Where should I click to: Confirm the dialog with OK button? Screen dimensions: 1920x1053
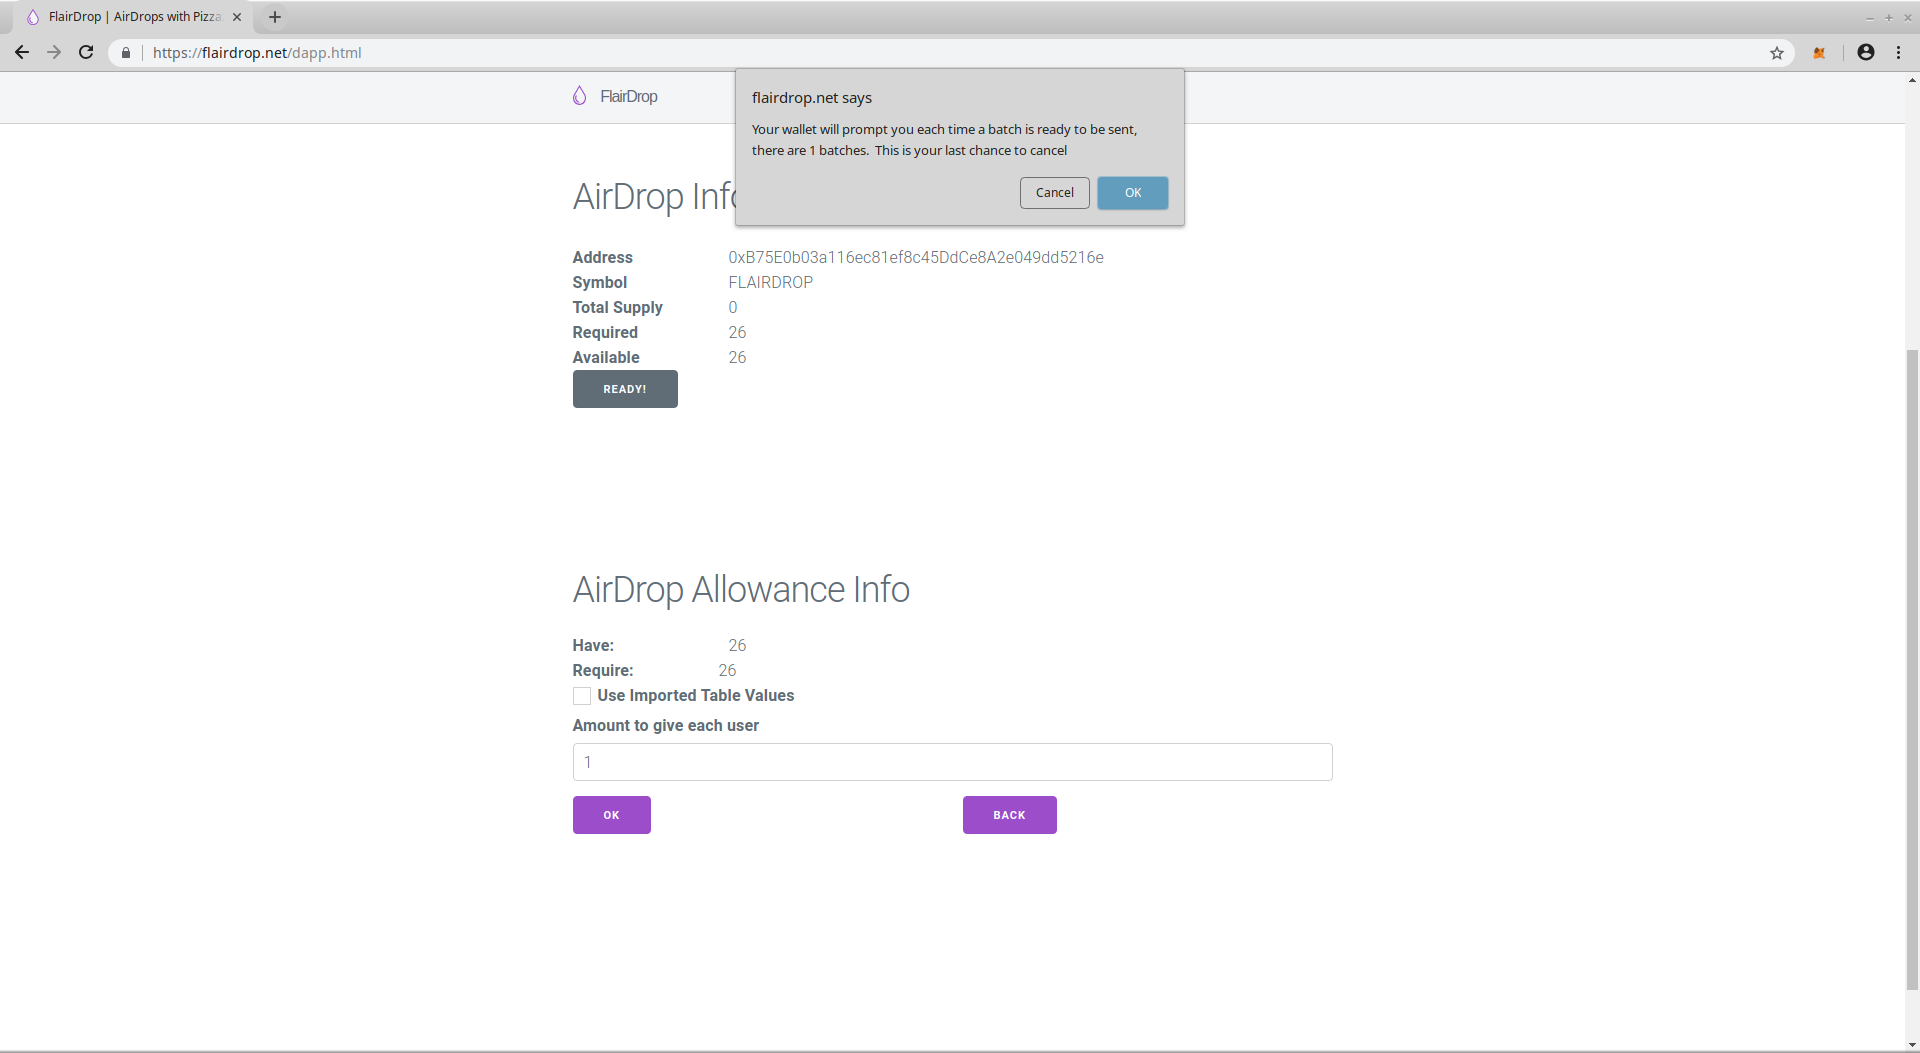pyautogui.click(x=1133, y=193)
